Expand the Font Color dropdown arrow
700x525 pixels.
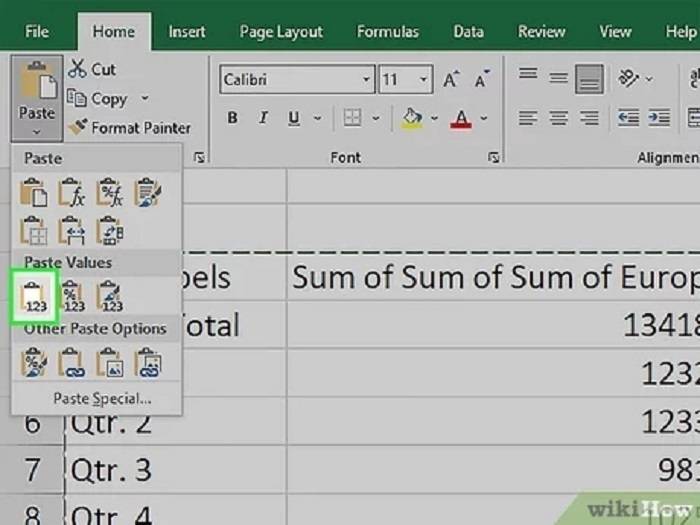484,118
